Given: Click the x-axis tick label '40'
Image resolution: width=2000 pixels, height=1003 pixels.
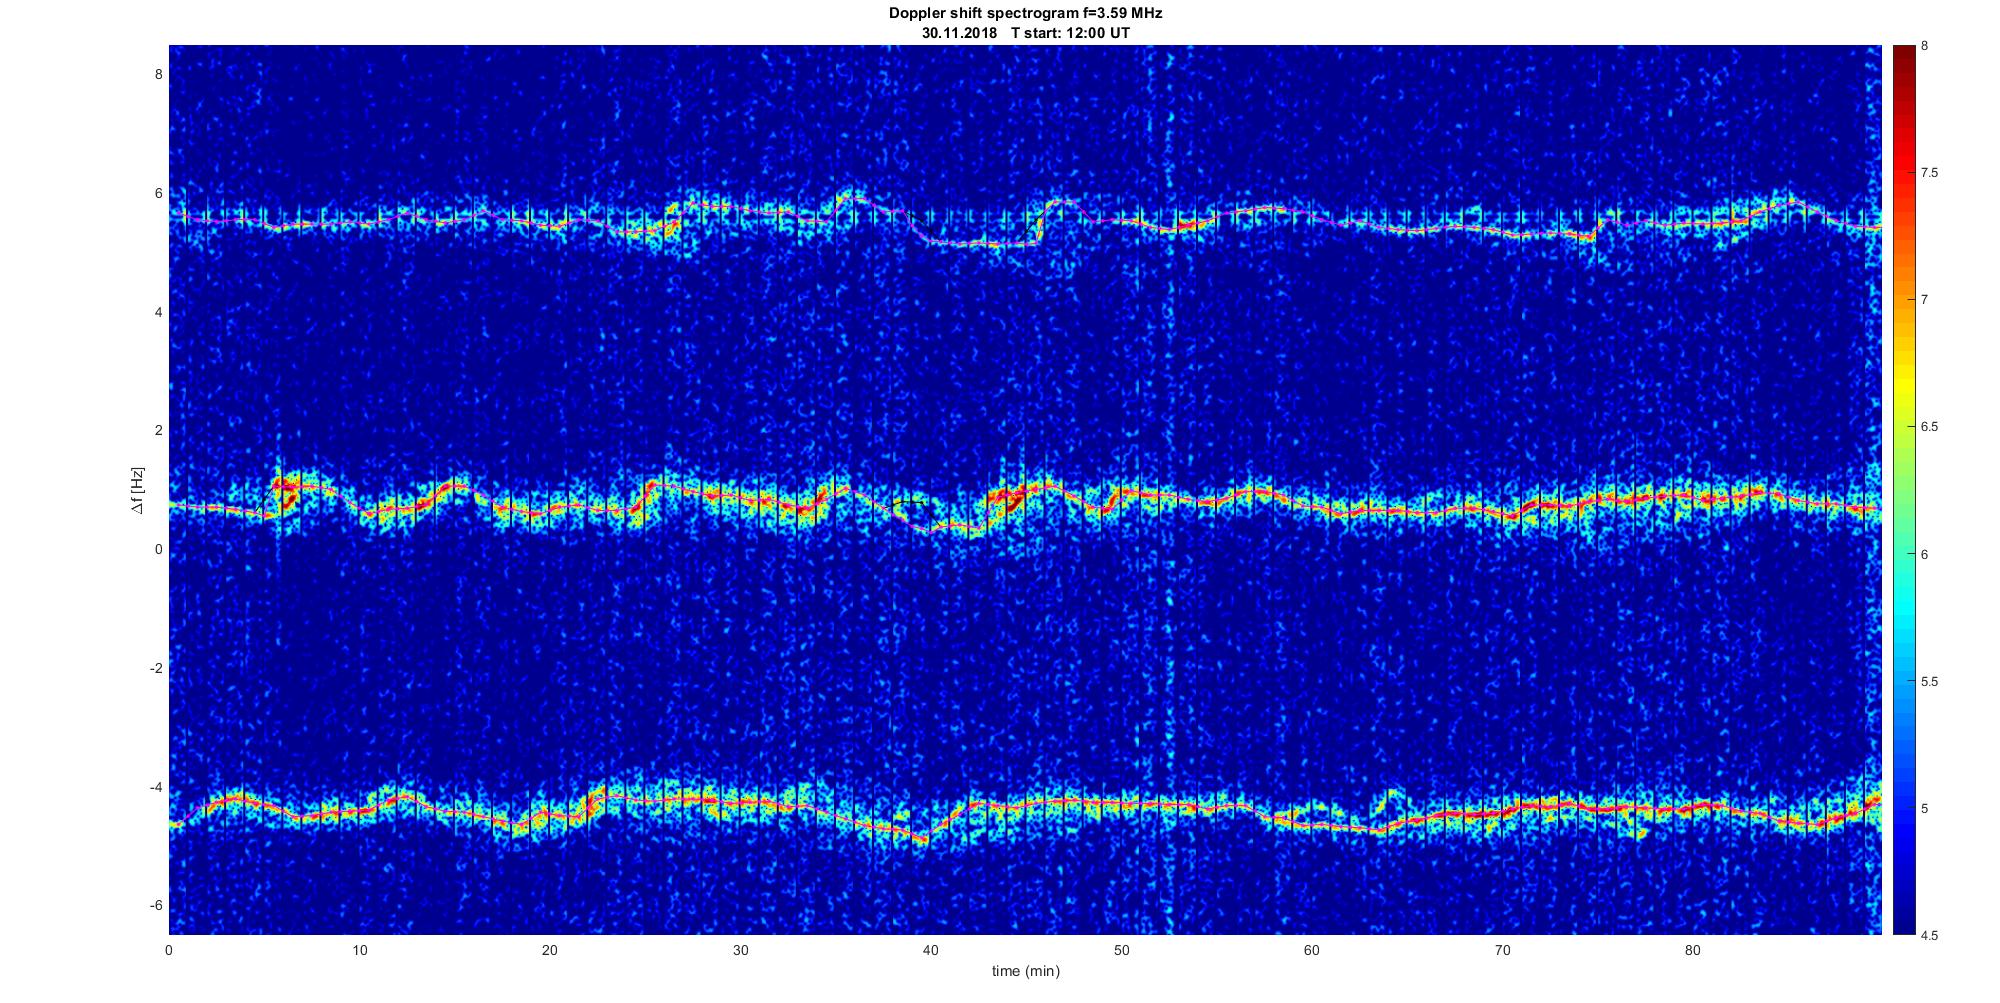Looking at the screenshot, I should click(931, 950).
